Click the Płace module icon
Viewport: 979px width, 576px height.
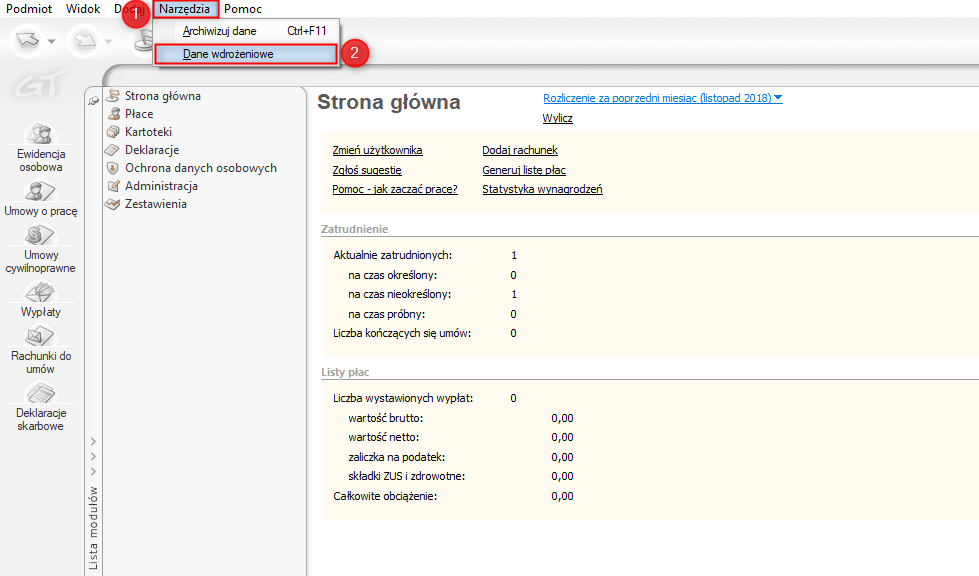click(x=114, y=114)
